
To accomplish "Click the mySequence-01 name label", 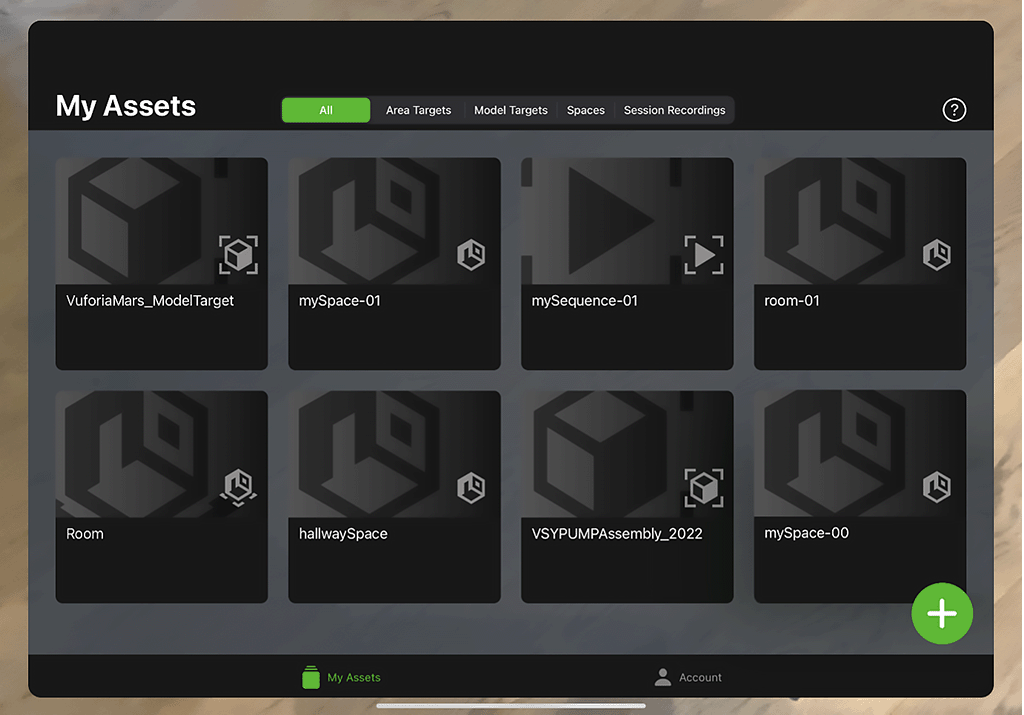I will pos(584,301).
